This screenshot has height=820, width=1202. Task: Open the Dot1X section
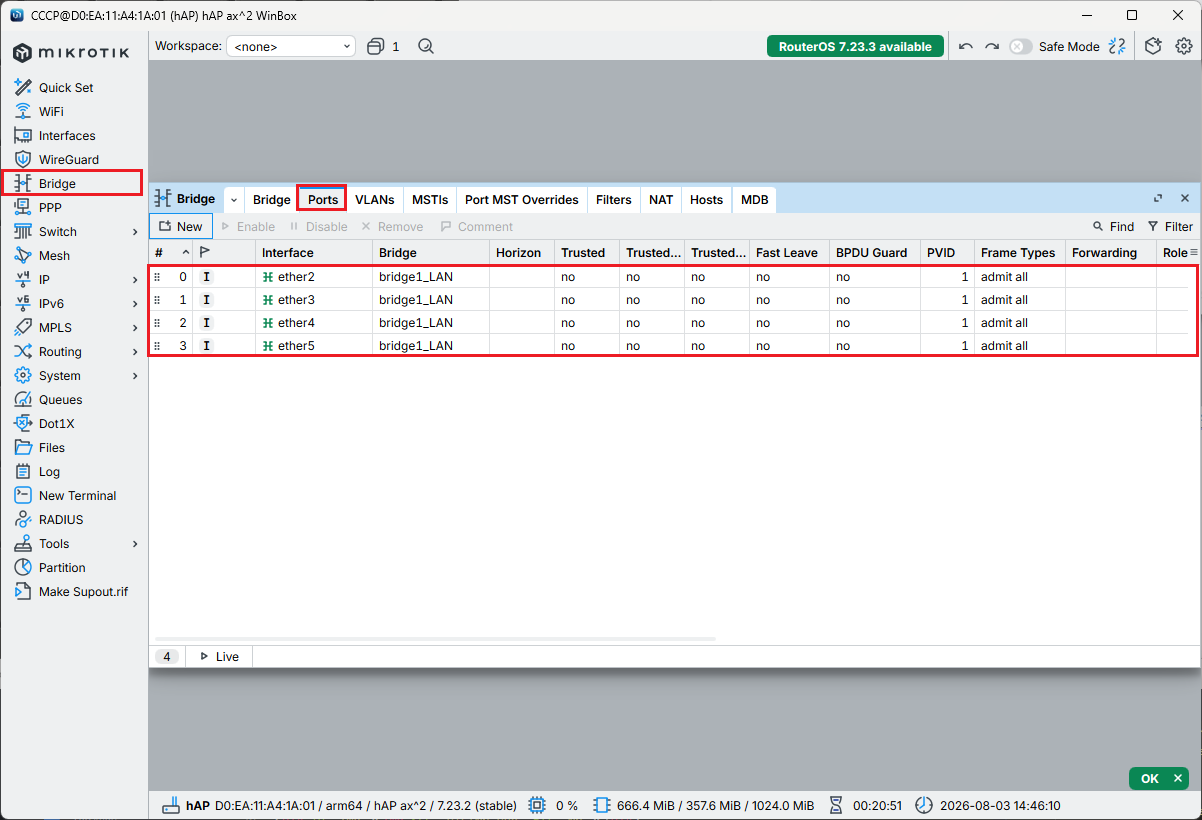click(56, 424)
